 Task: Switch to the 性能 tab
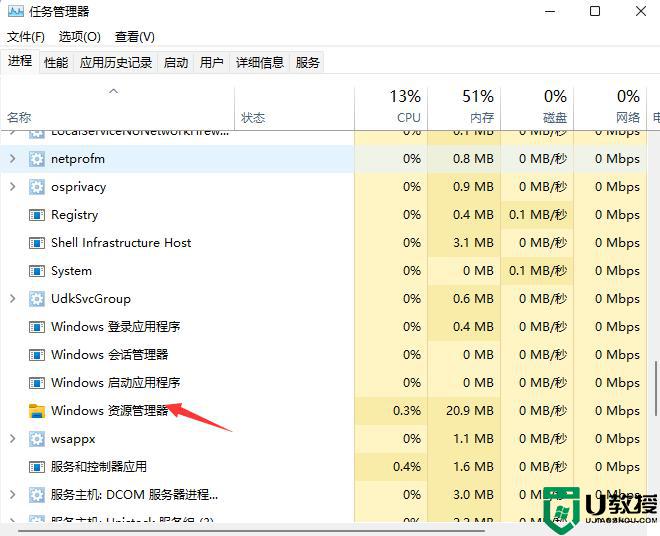pyautogui.click(x=56, y=62)
